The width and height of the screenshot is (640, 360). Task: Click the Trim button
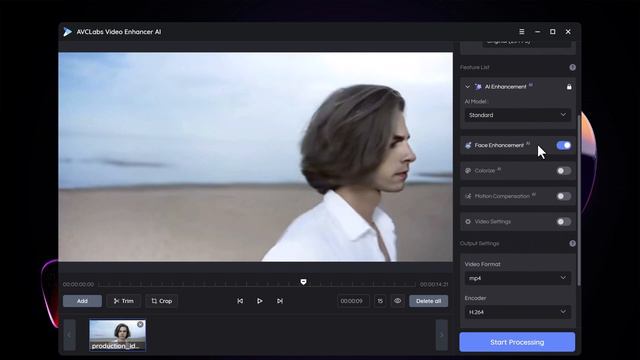(x=124, y=301)
